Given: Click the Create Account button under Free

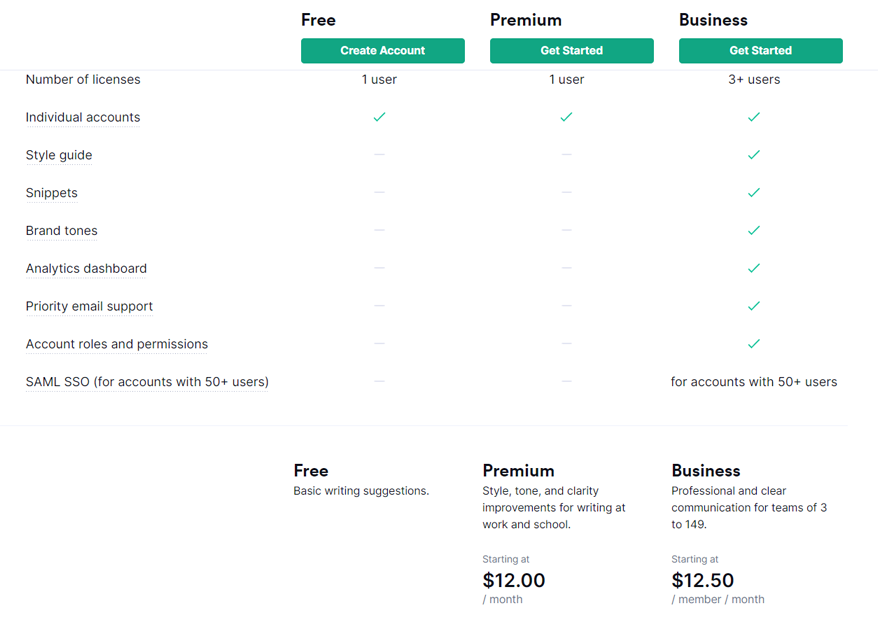Looking at the screenshot, I should 382,50.
